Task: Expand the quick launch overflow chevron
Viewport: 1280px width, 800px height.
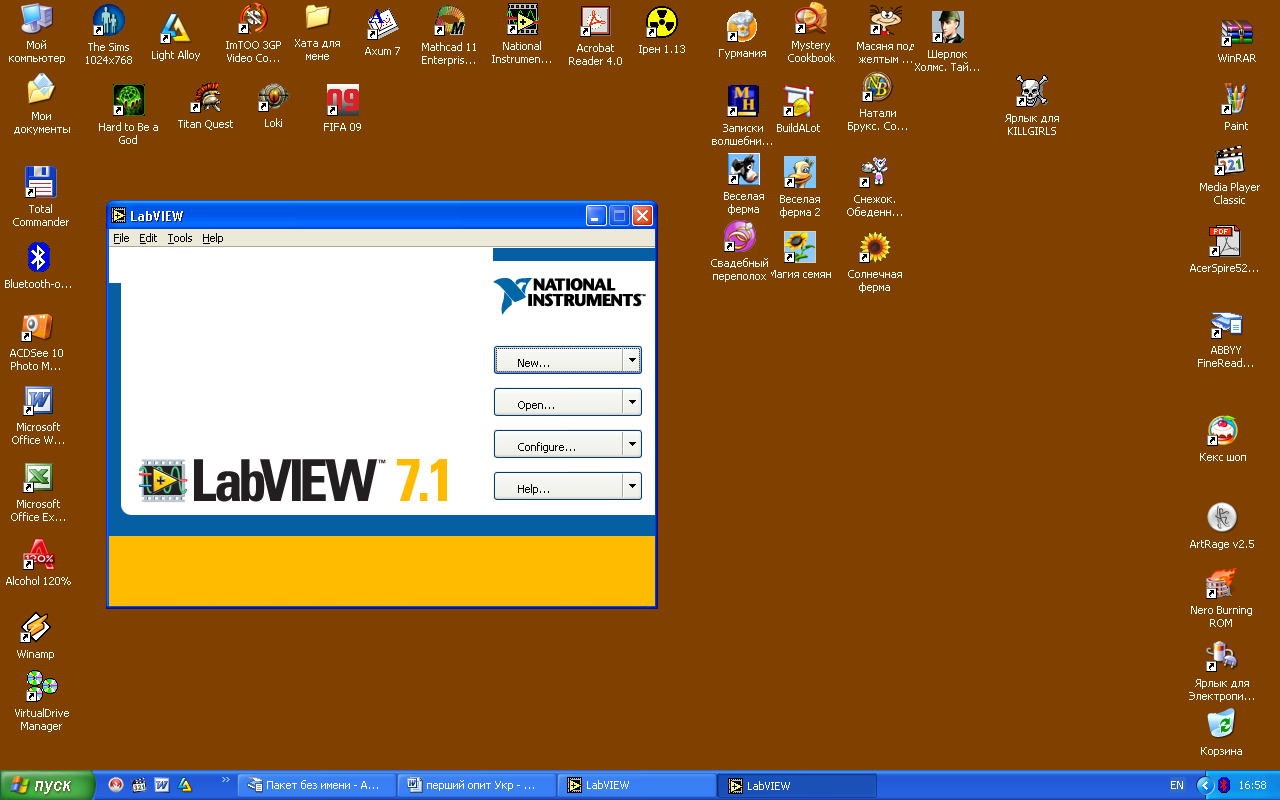Action: click(225, 779)
